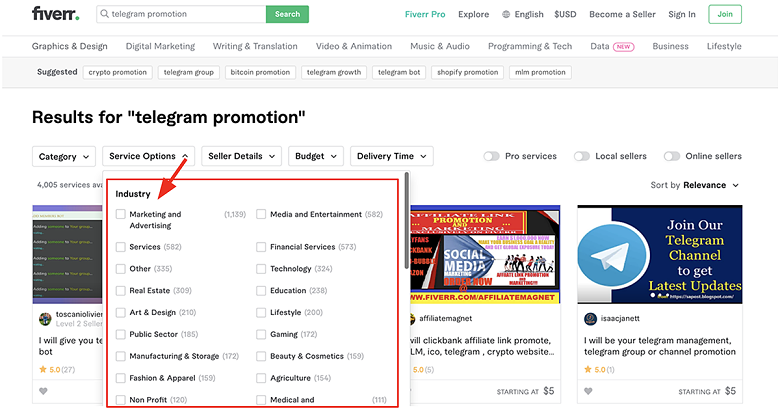Select mlm promotion suggestion
Screen dimensions: 780x410
[x=540, y=72]
